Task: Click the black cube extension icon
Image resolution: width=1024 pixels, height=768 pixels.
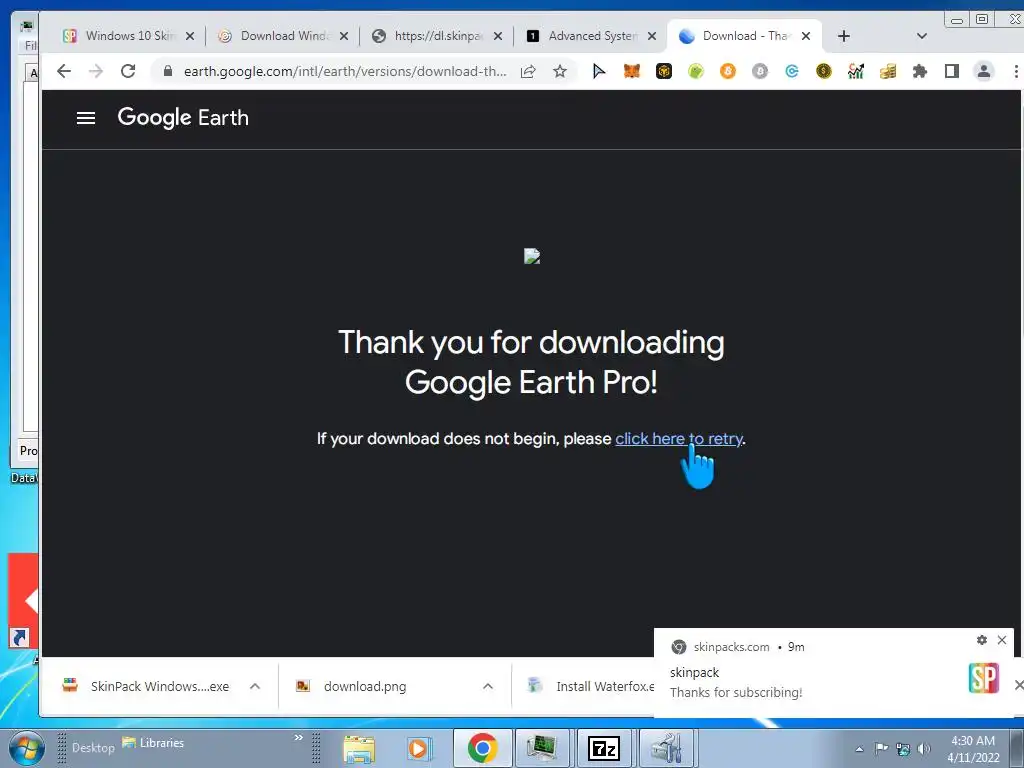Action: (x=664, y=71)
